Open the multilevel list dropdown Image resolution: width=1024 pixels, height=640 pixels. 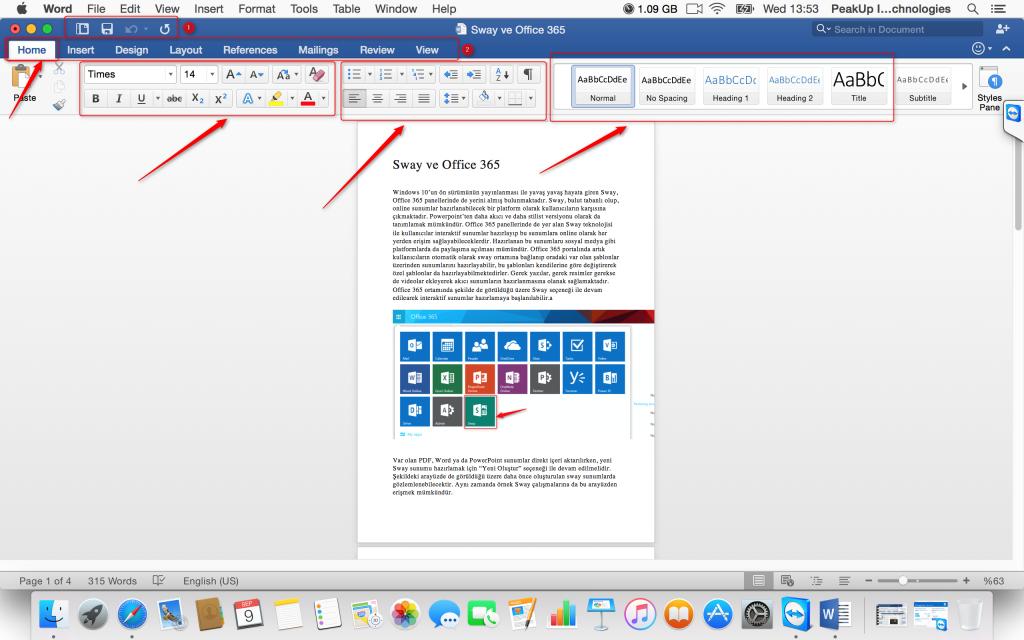[x=431, y=74]
